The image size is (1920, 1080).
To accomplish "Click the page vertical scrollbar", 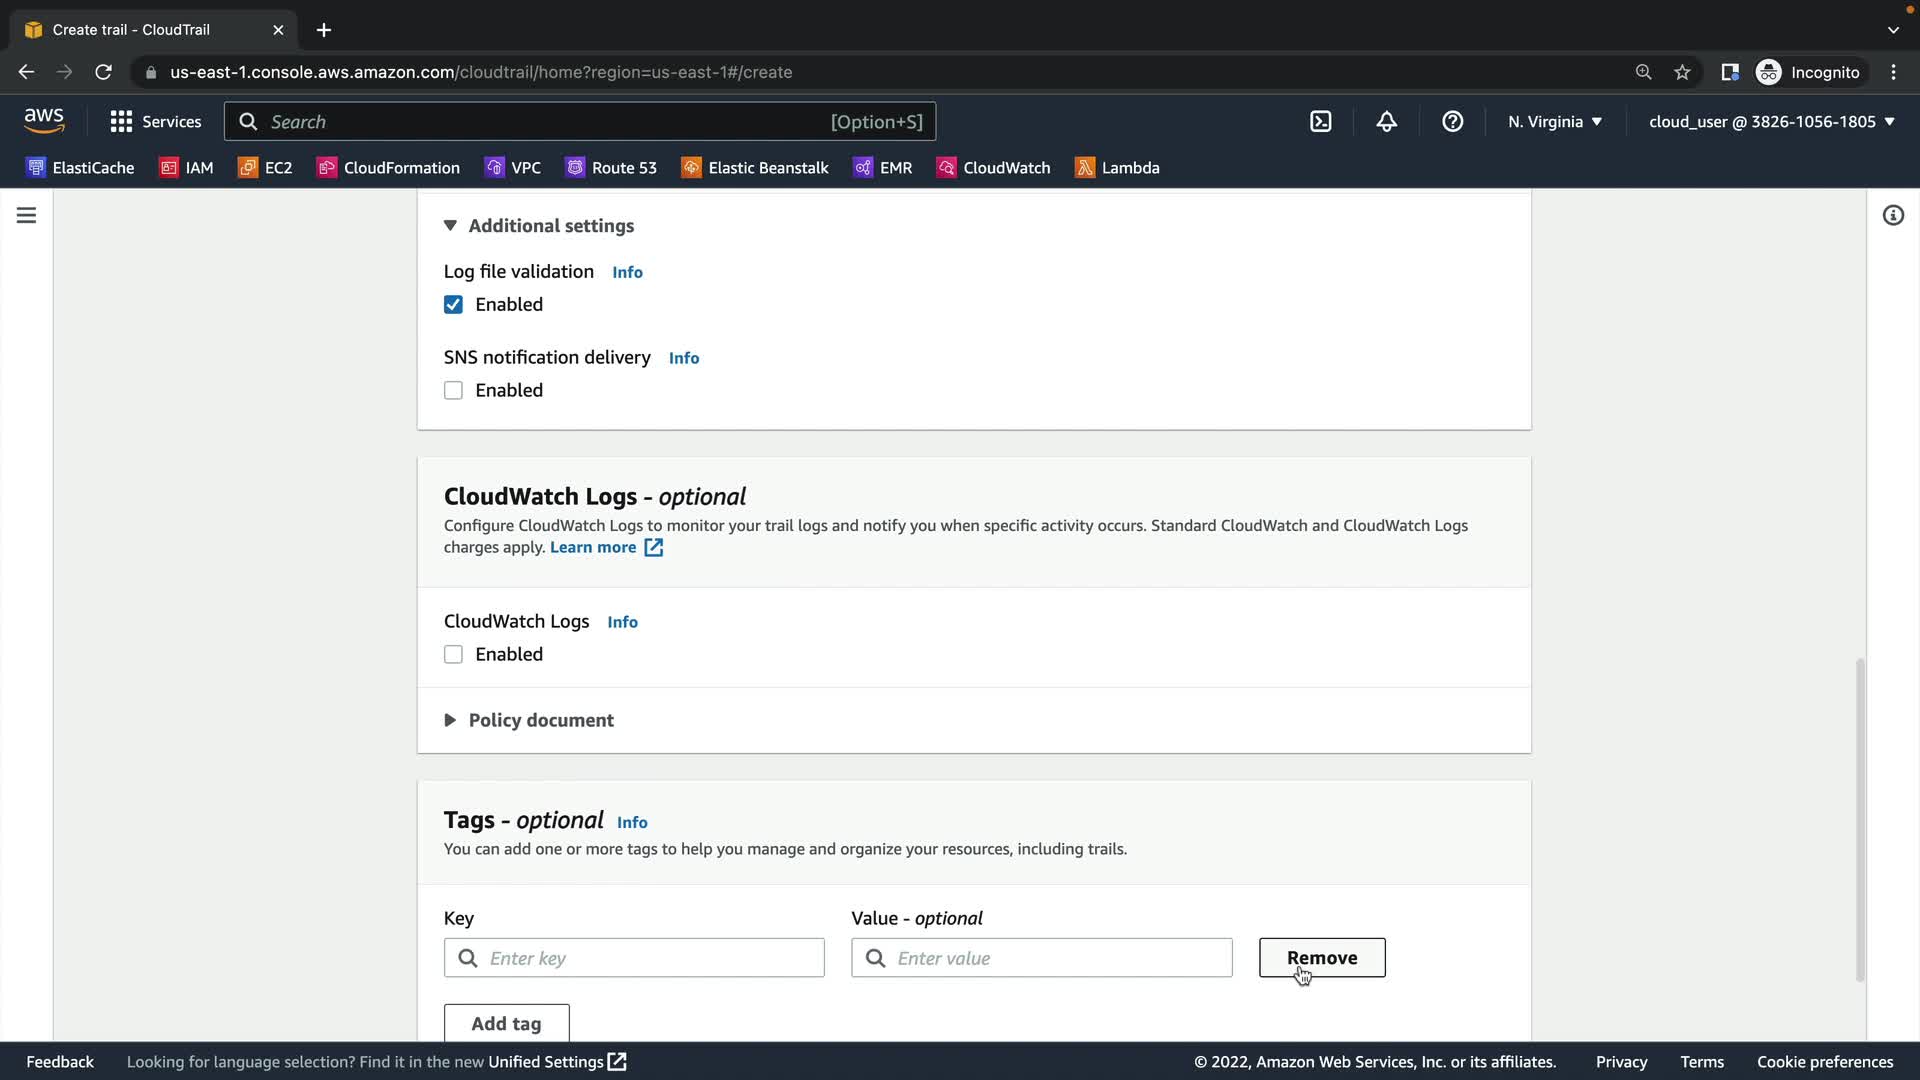I will (x=1859, y=820).
